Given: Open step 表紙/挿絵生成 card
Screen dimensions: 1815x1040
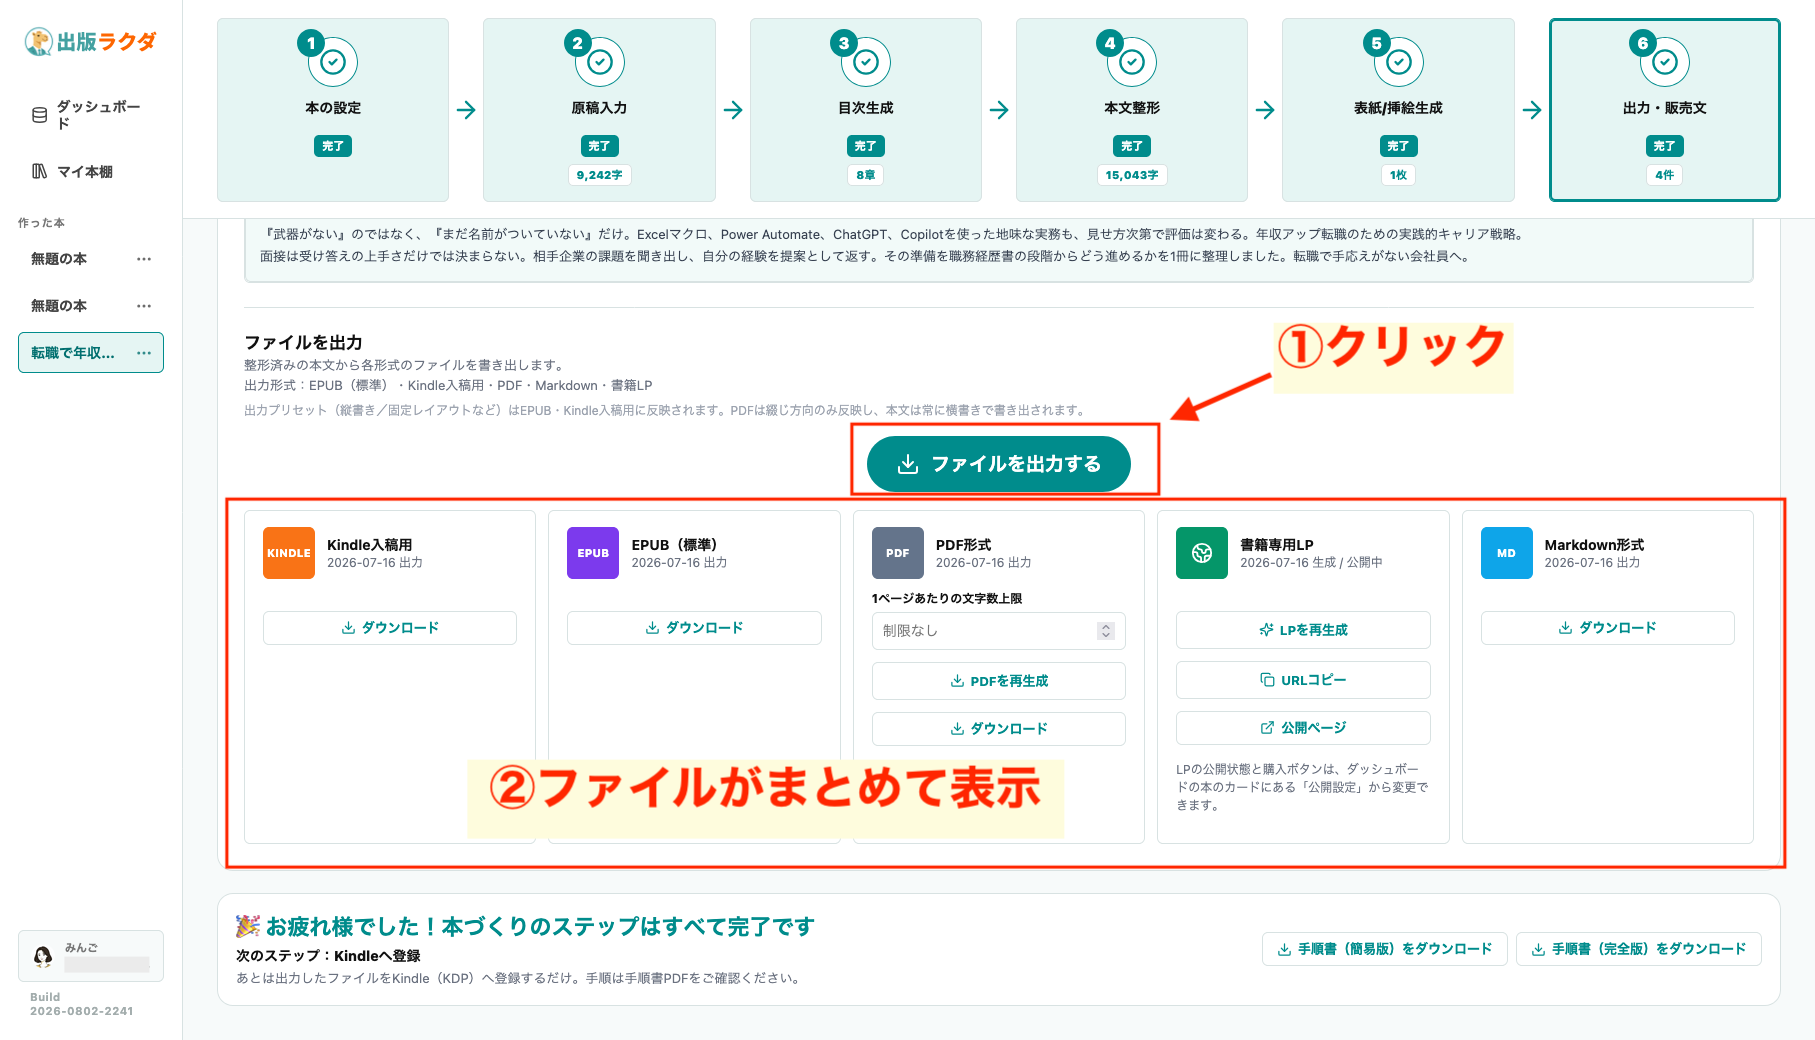Looking at the screenshot, I should [x=1398, y=110].
